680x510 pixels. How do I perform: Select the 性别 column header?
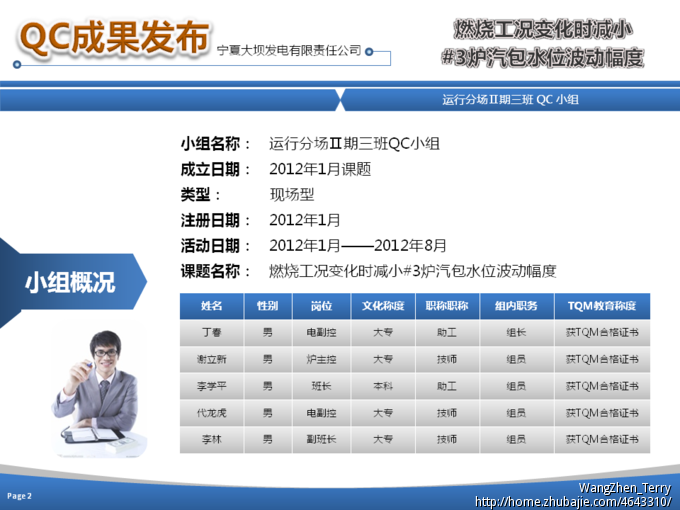[267, 306]
